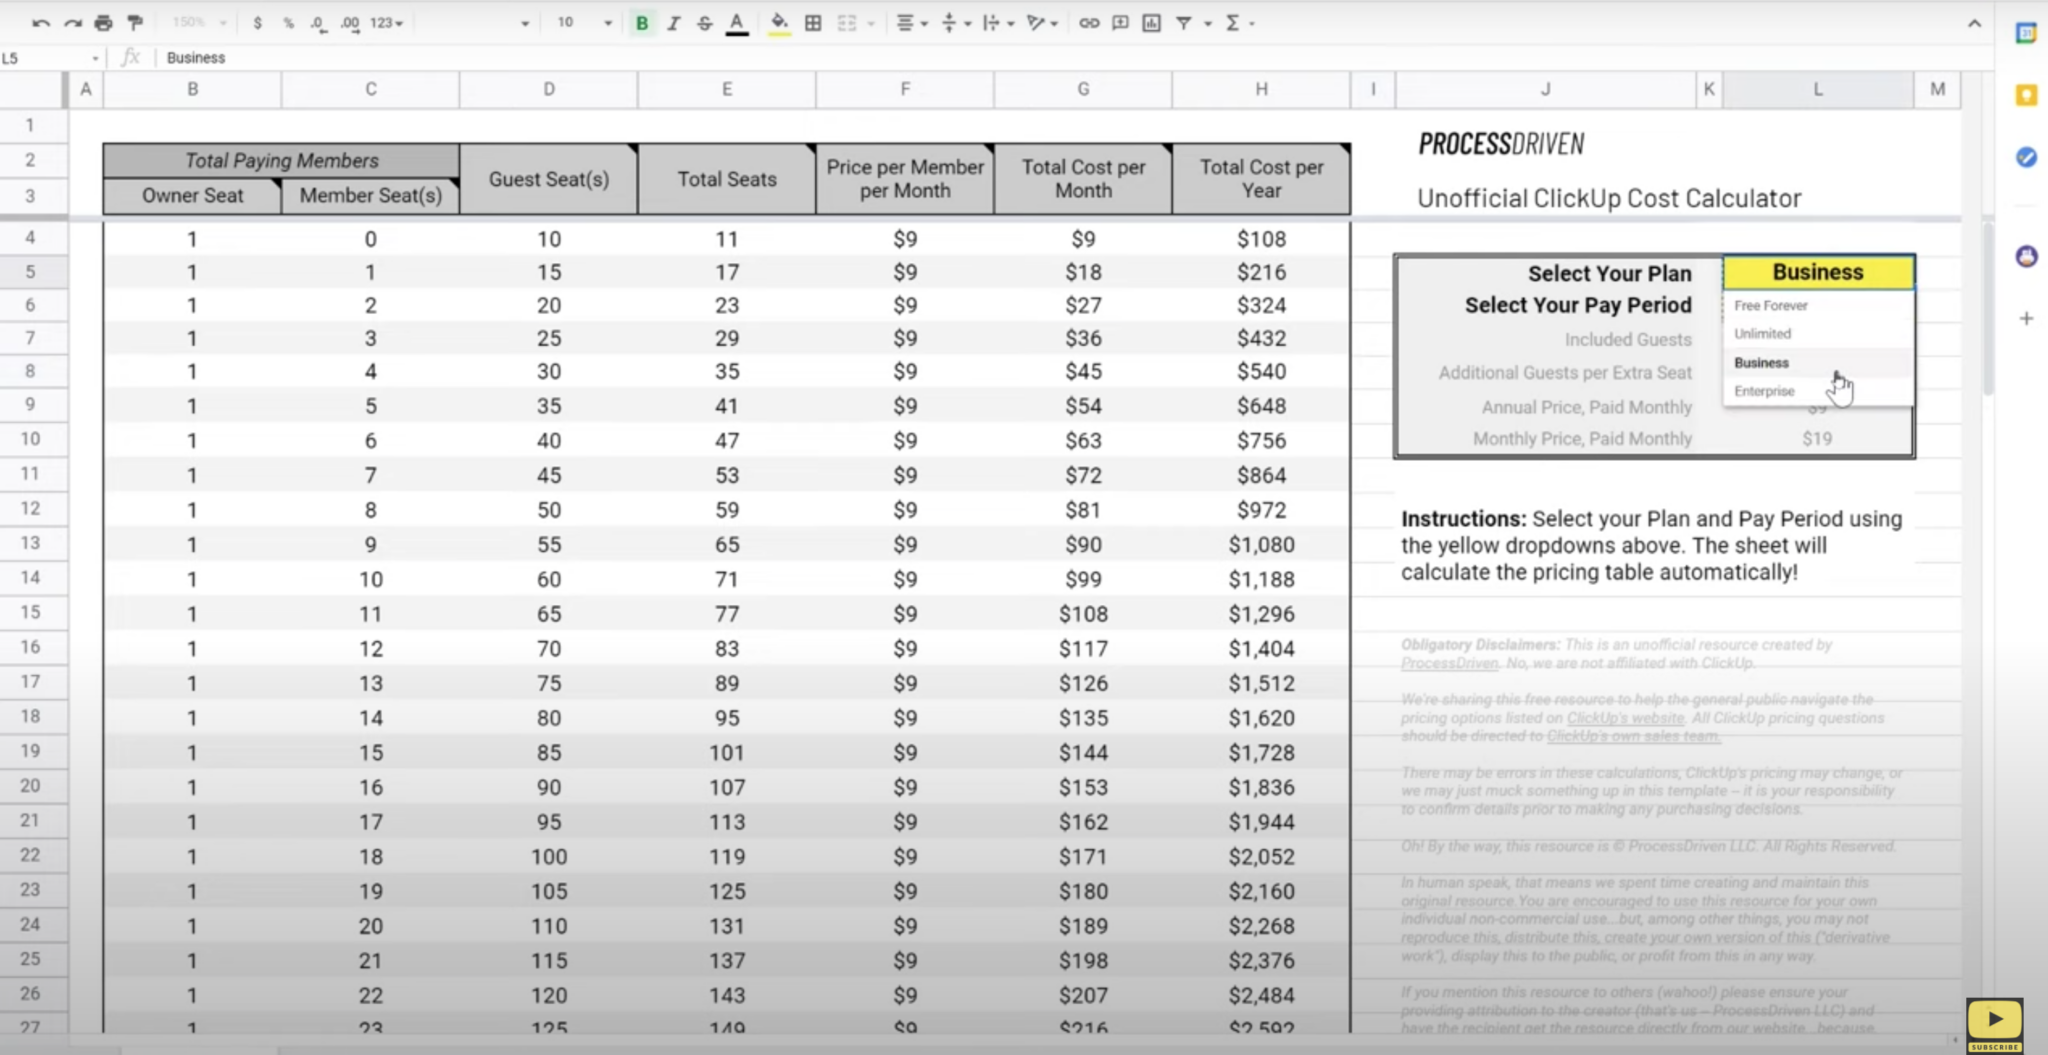Open text rotation dropdown

(1042, 23)
